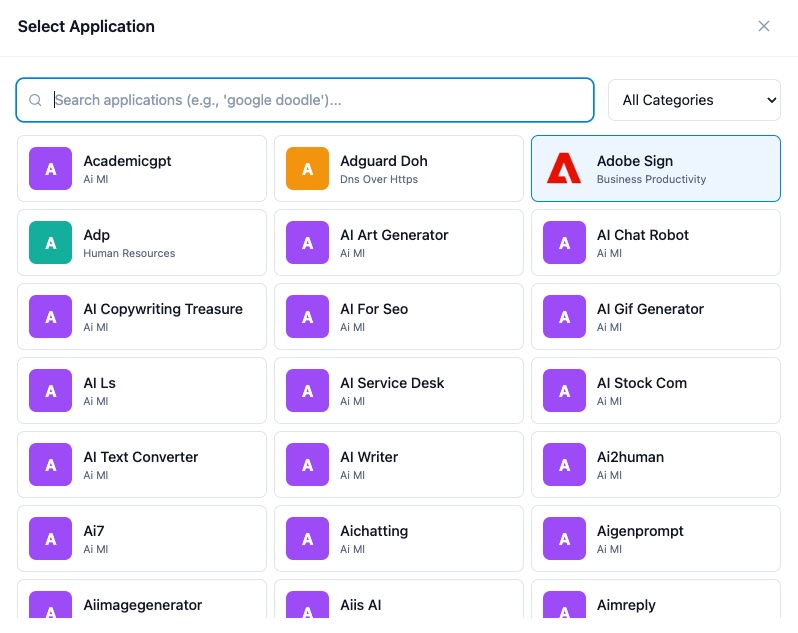The image size is (798, 633).
Task: Click the AI Gif Generator icon
Action: tap(564, 316)
